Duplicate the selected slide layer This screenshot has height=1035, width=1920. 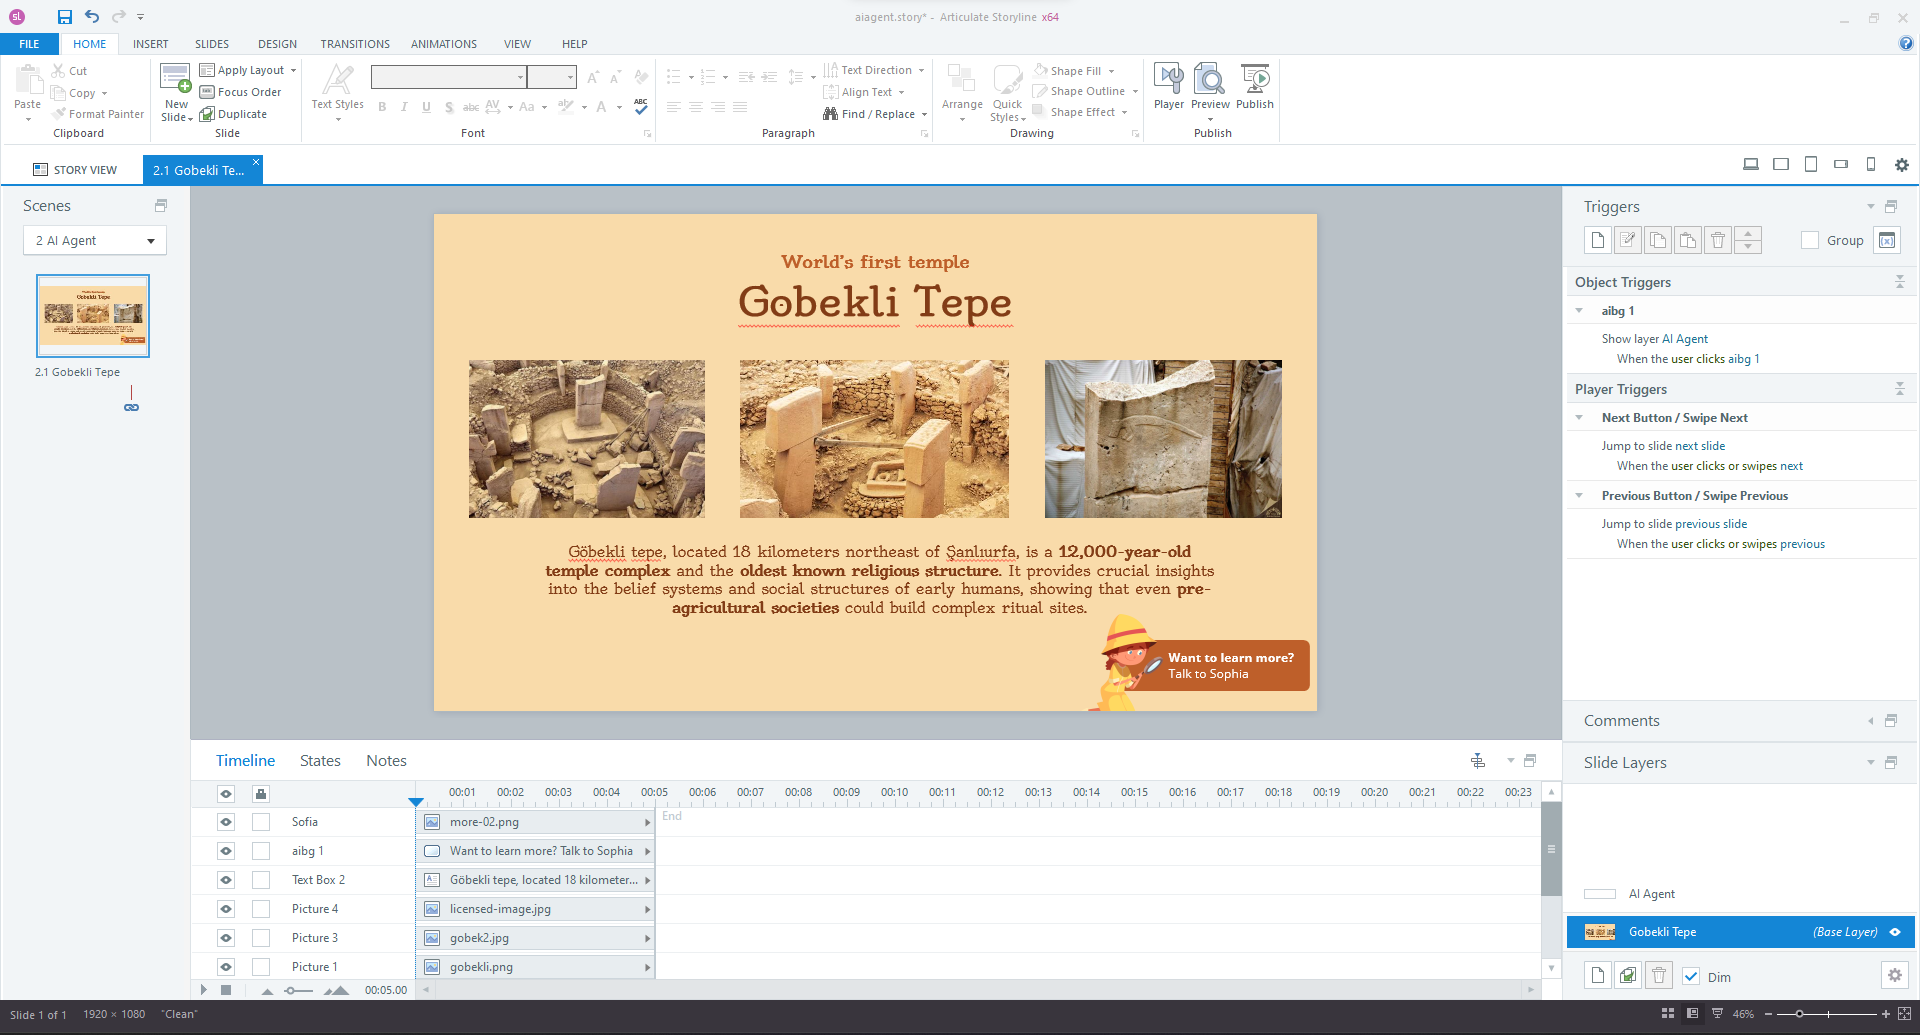[x=1628, y=976]
